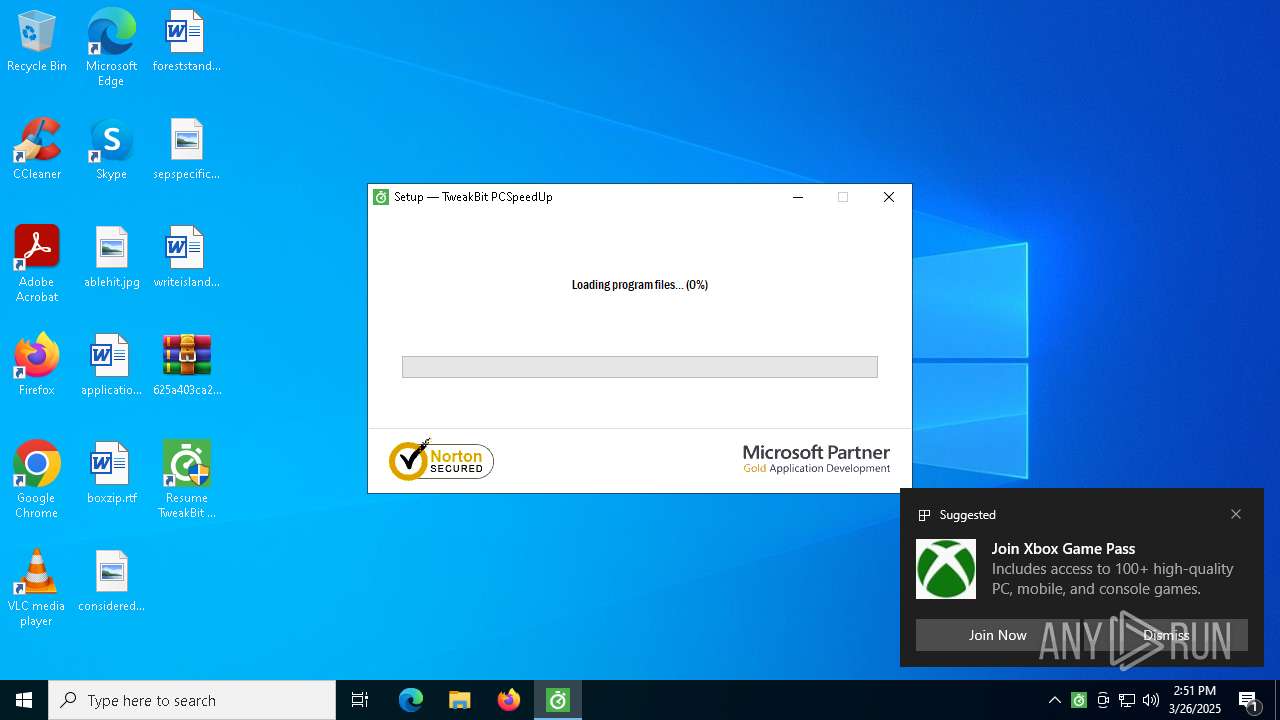The width and height of the screenshot is (1280, 720).
Task: Click the Meet Now tray icon
Action: [1103, 700]
